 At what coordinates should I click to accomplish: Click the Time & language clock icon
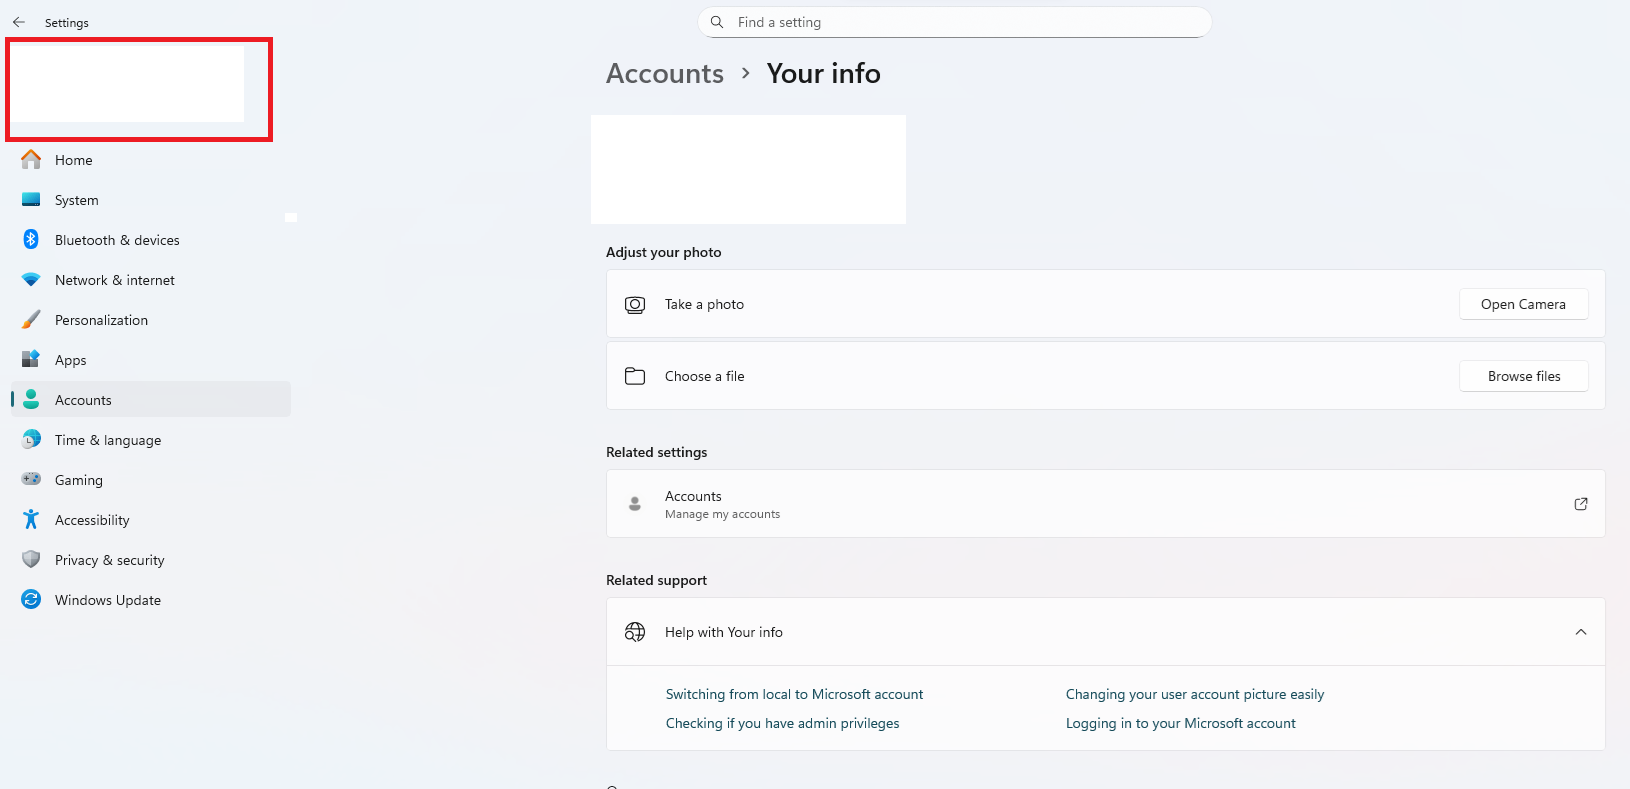pos(31,440)
